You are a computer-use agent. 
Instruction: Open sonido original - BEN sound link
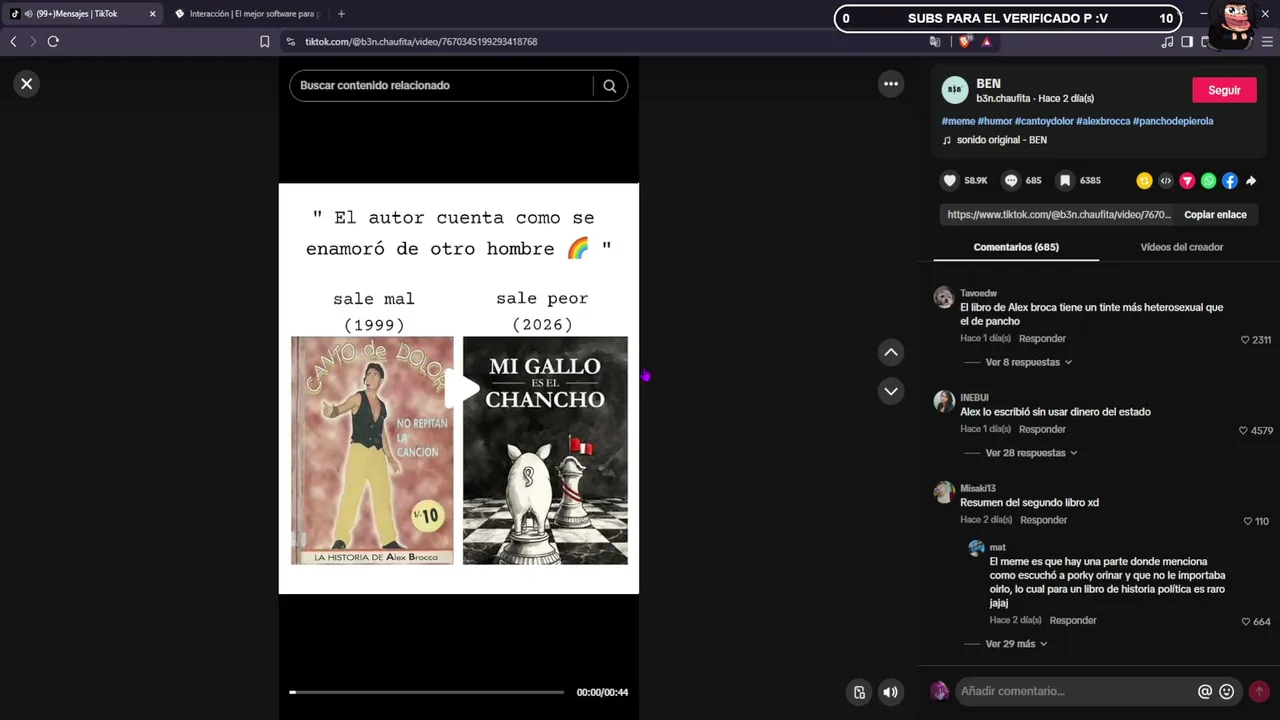point(1001,140)
